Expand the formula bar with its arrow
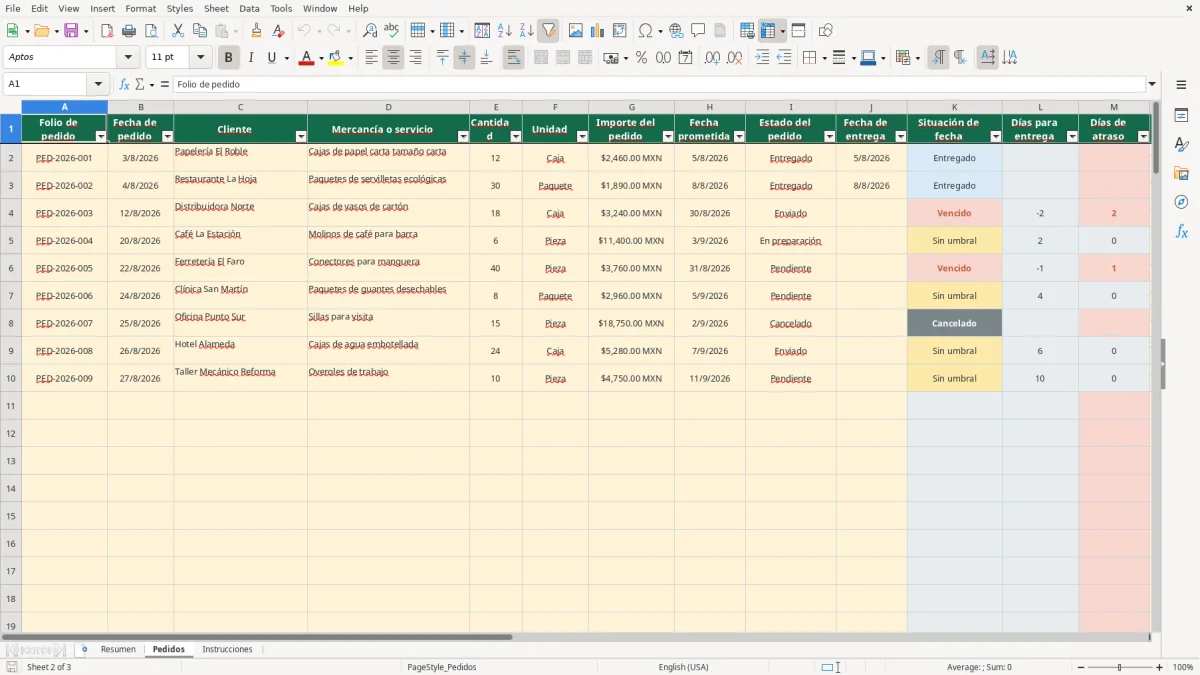This screenshot has width=1200, height=675. [x=1152, y=85]
